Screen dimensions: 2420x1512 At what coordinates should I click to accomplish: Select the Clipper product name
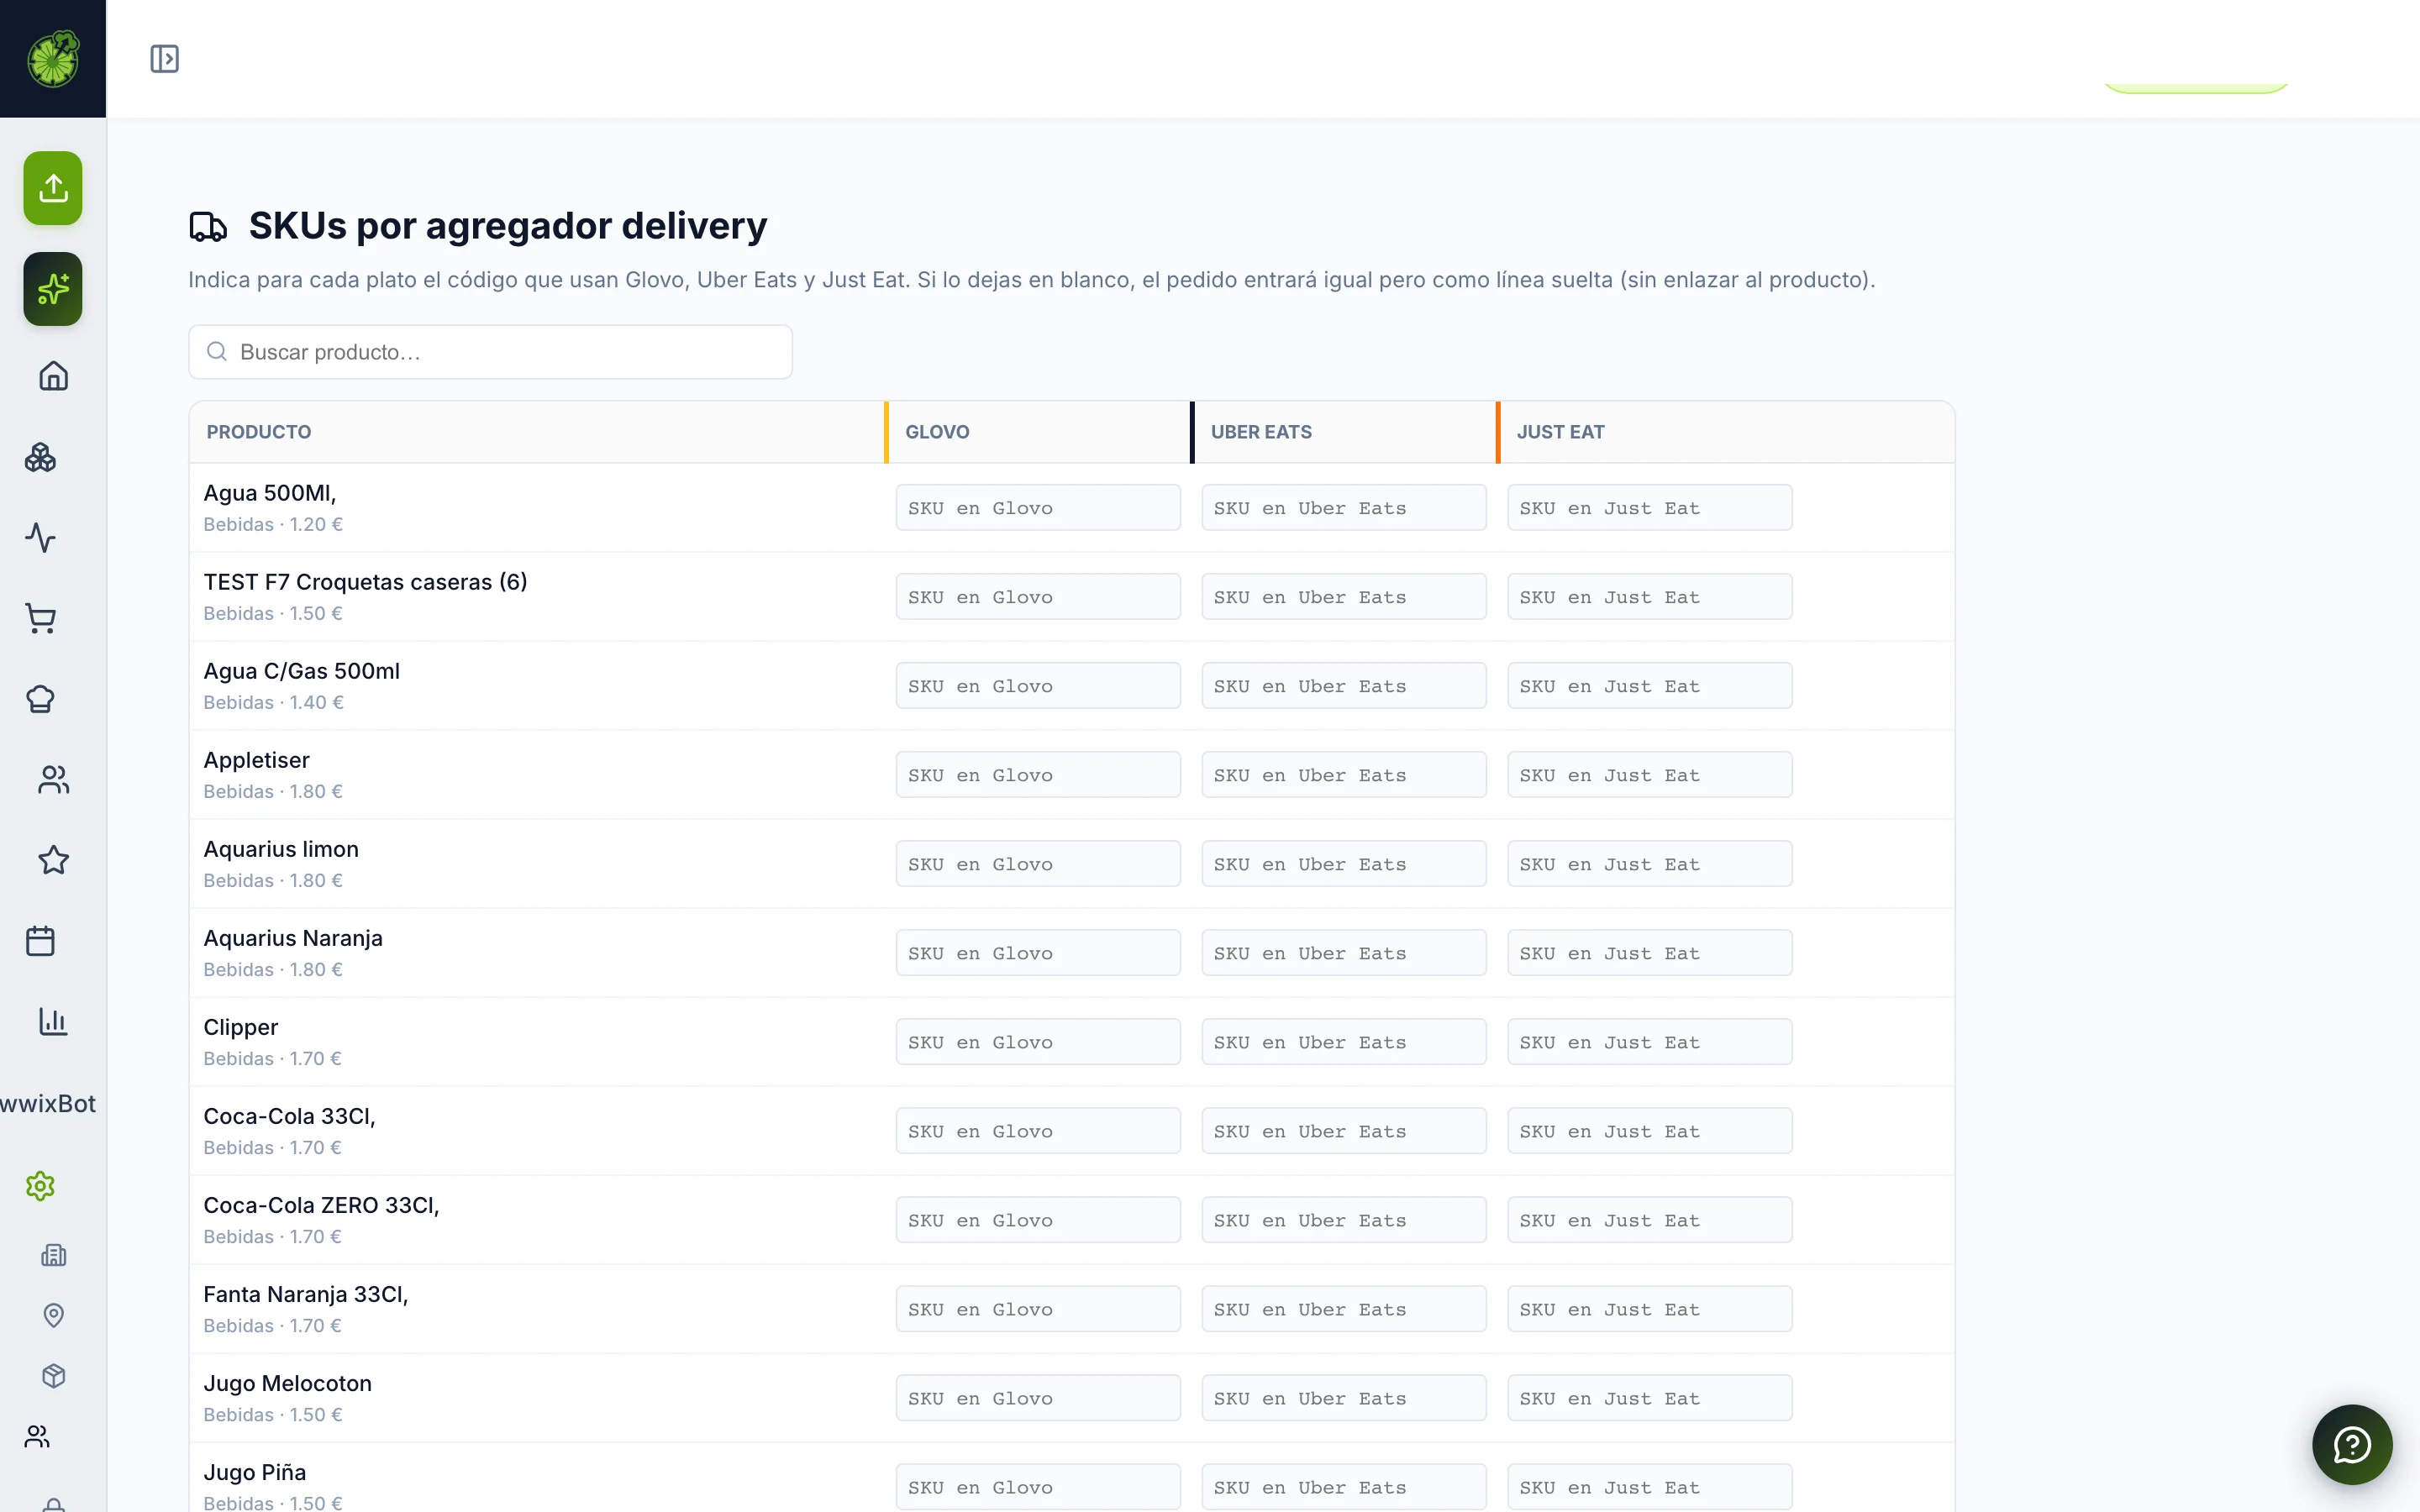pyautogui.click(x=241, y=1027)
